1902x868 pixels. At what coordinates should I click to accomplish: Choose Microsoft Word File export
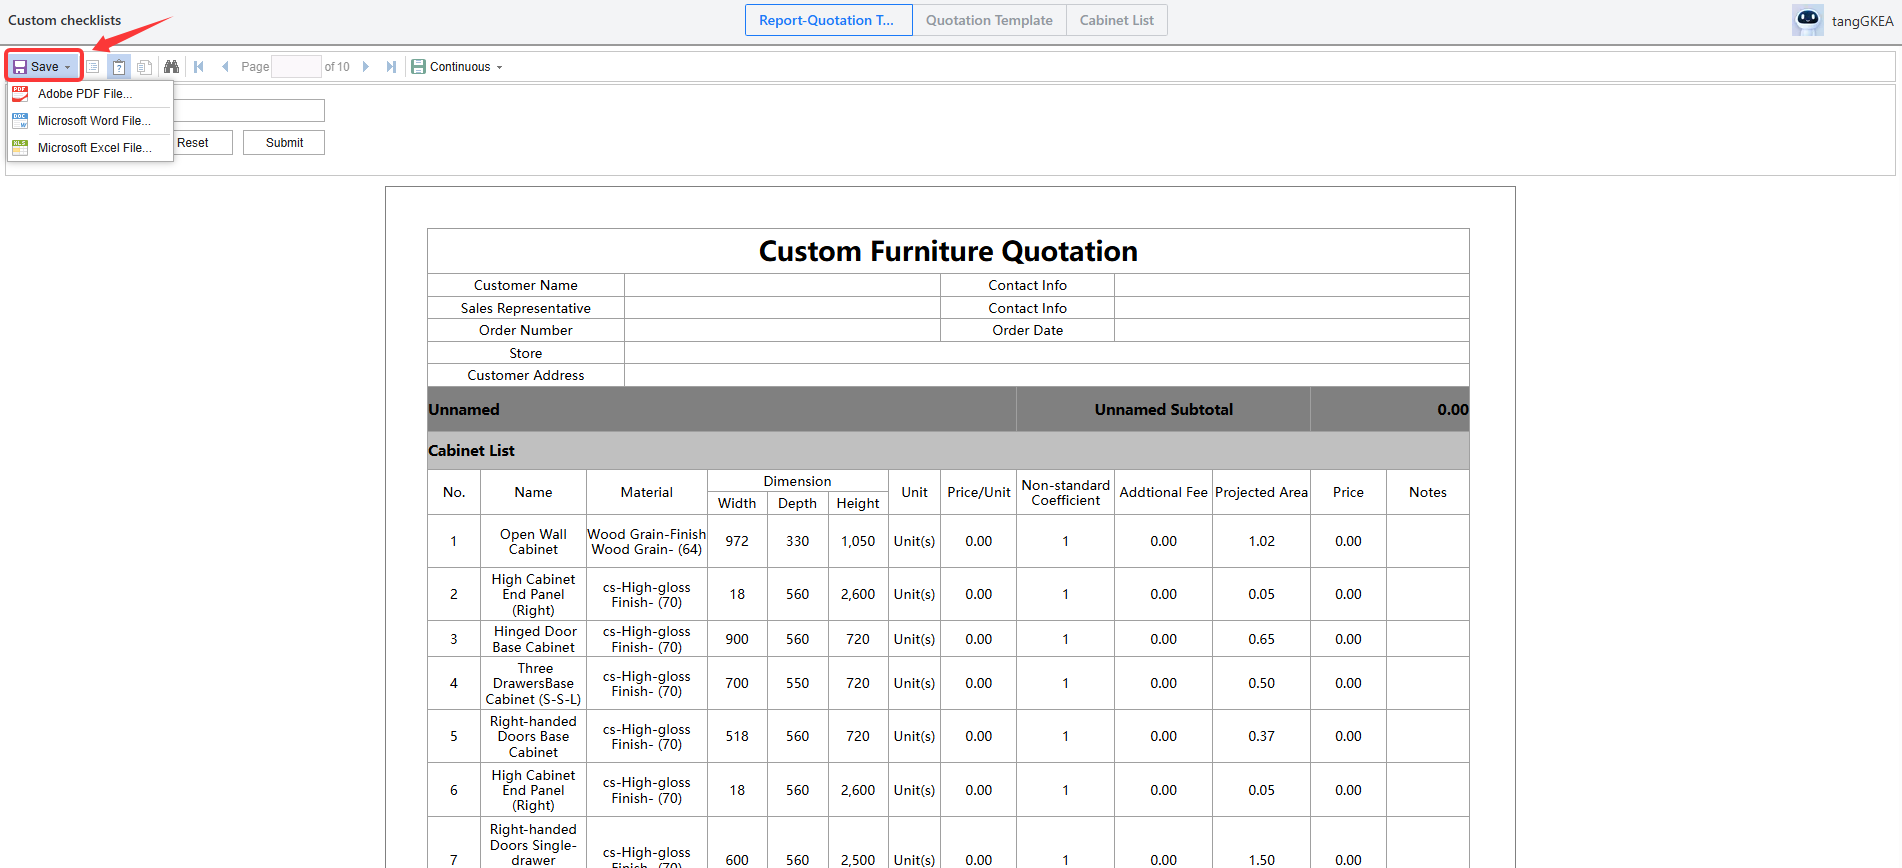pos(91,121)
